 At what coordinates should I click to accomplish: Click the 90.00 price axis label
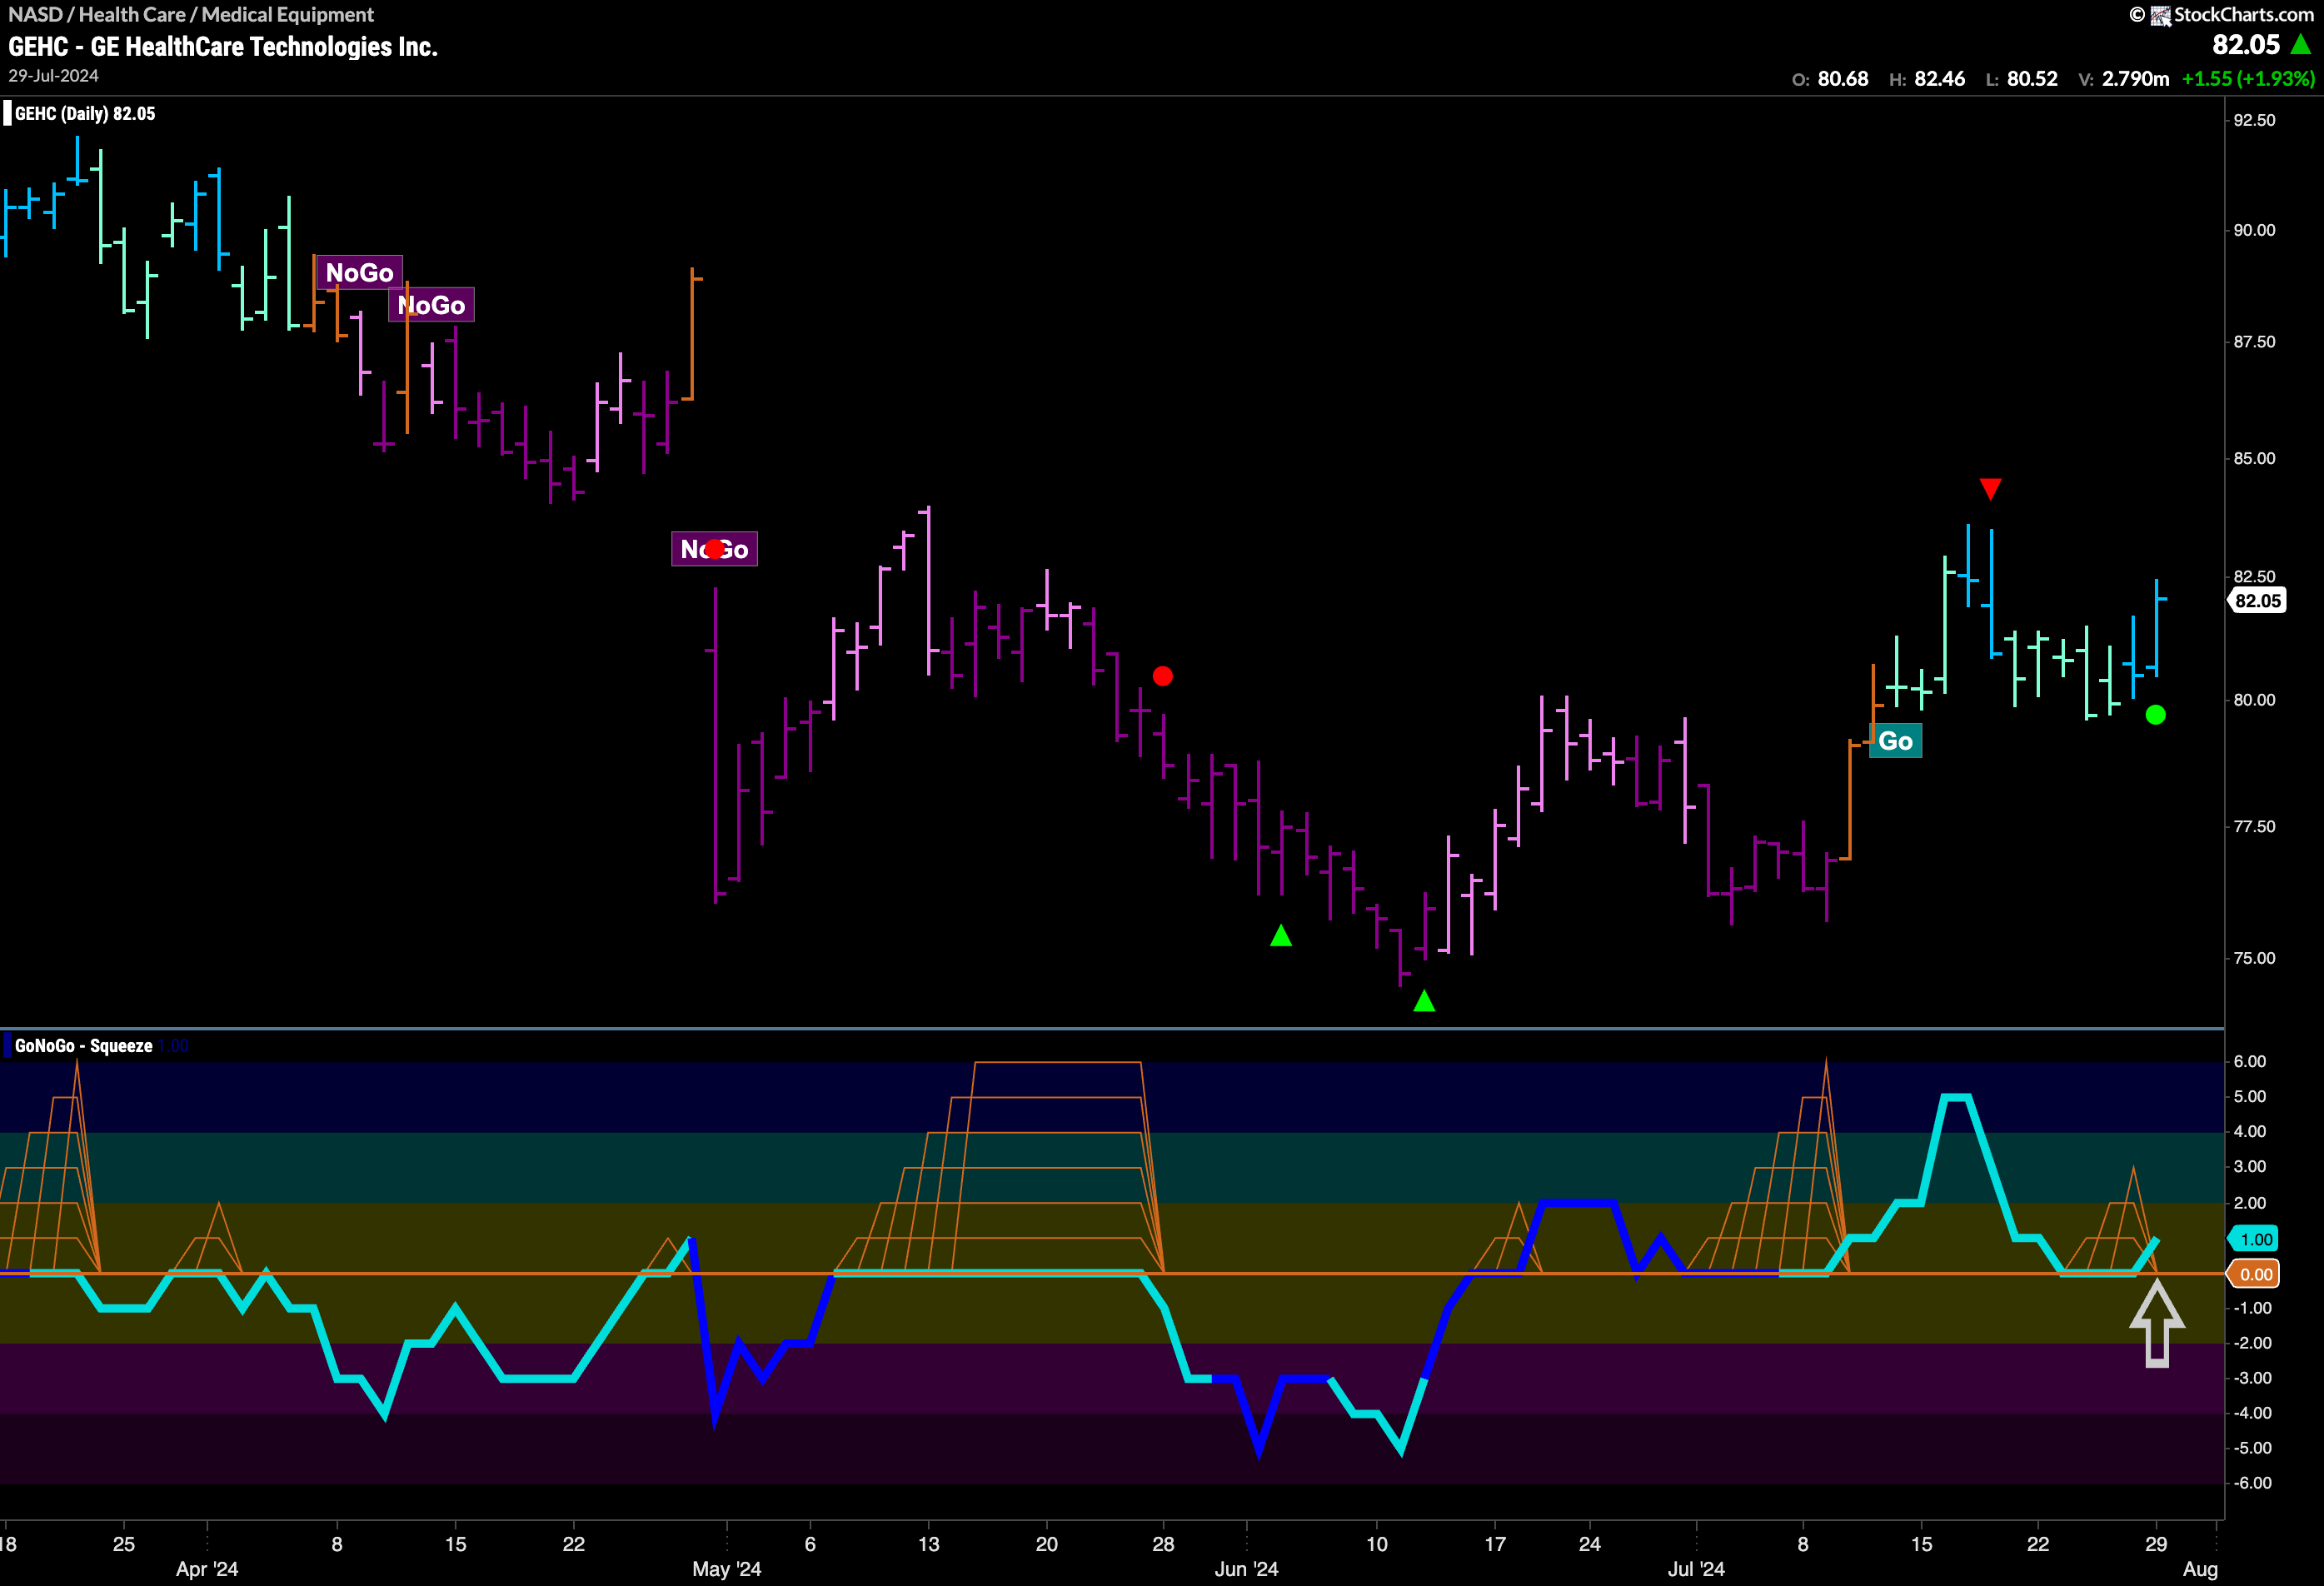pos(2254,230)
